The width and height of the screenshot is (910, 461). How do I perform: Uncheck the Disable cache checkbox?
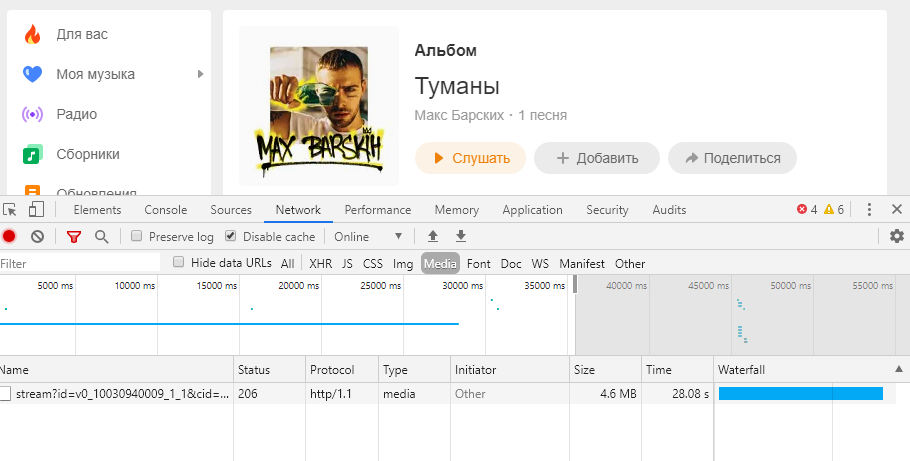coord(231,237)
